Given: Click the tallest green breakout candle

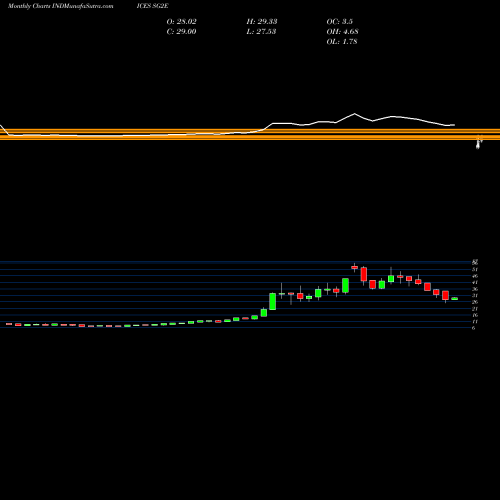Looking at the screenshot, I should [273, 301].
